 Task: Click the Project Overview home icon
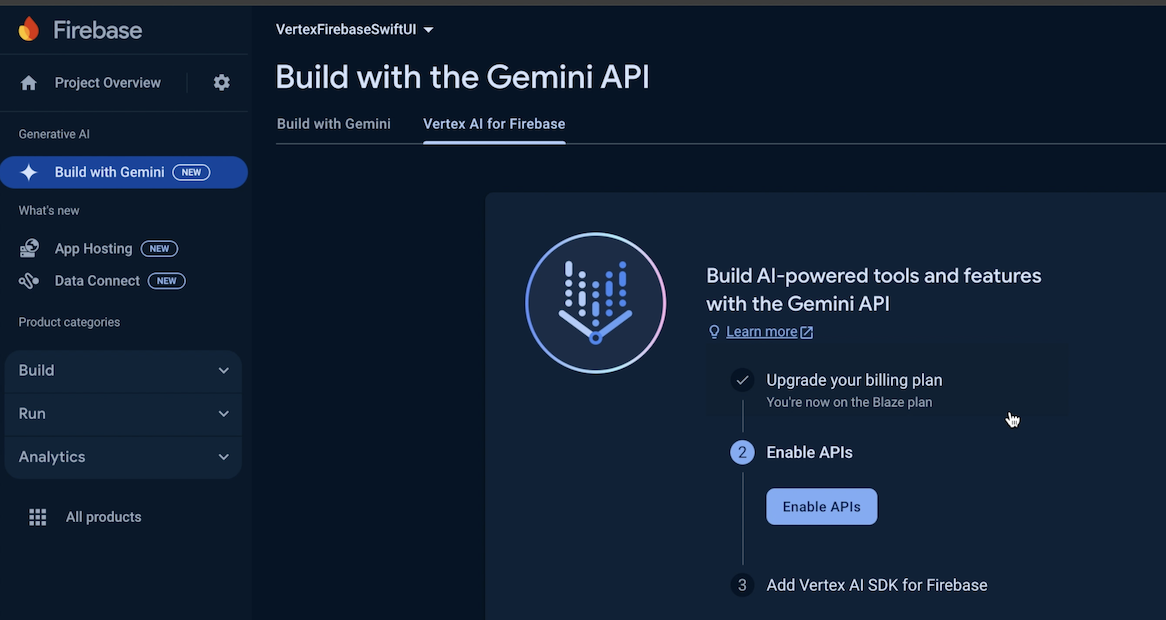pyautogui.click(x=29, y=83)
